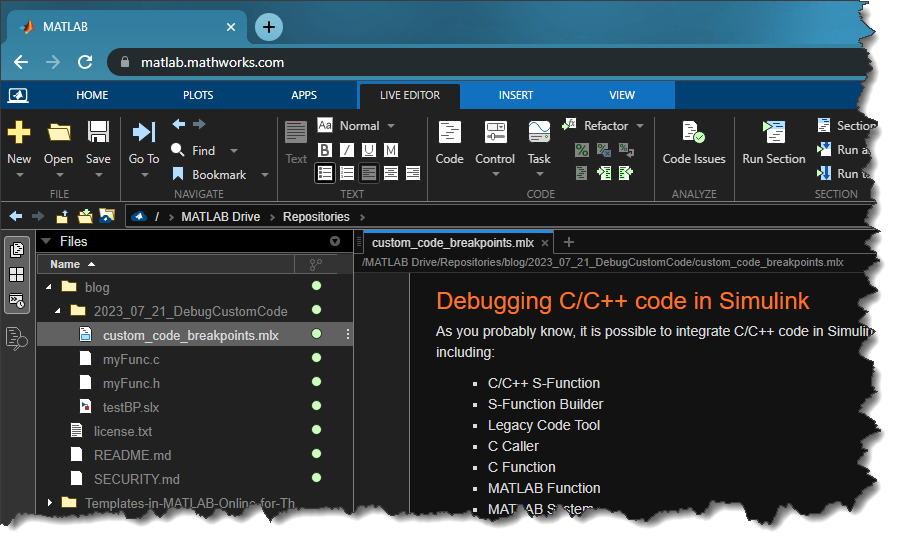
Task: Open testBP.slx in the file tree
Action: point(130,407)
